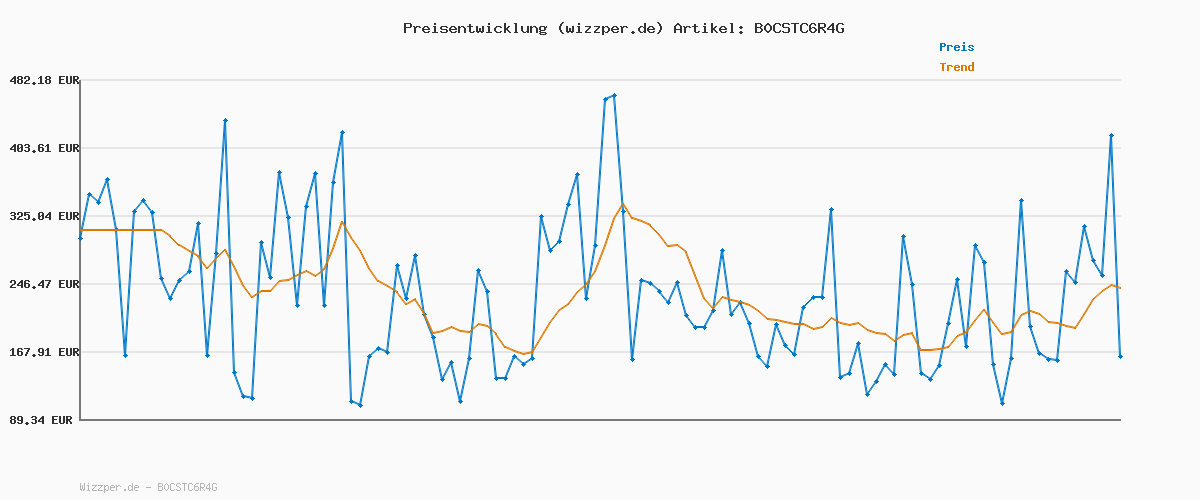Click the 246.47 EUR axis label
The image size is (1200, 500).
pyautogui.click(x=43, y=284)
